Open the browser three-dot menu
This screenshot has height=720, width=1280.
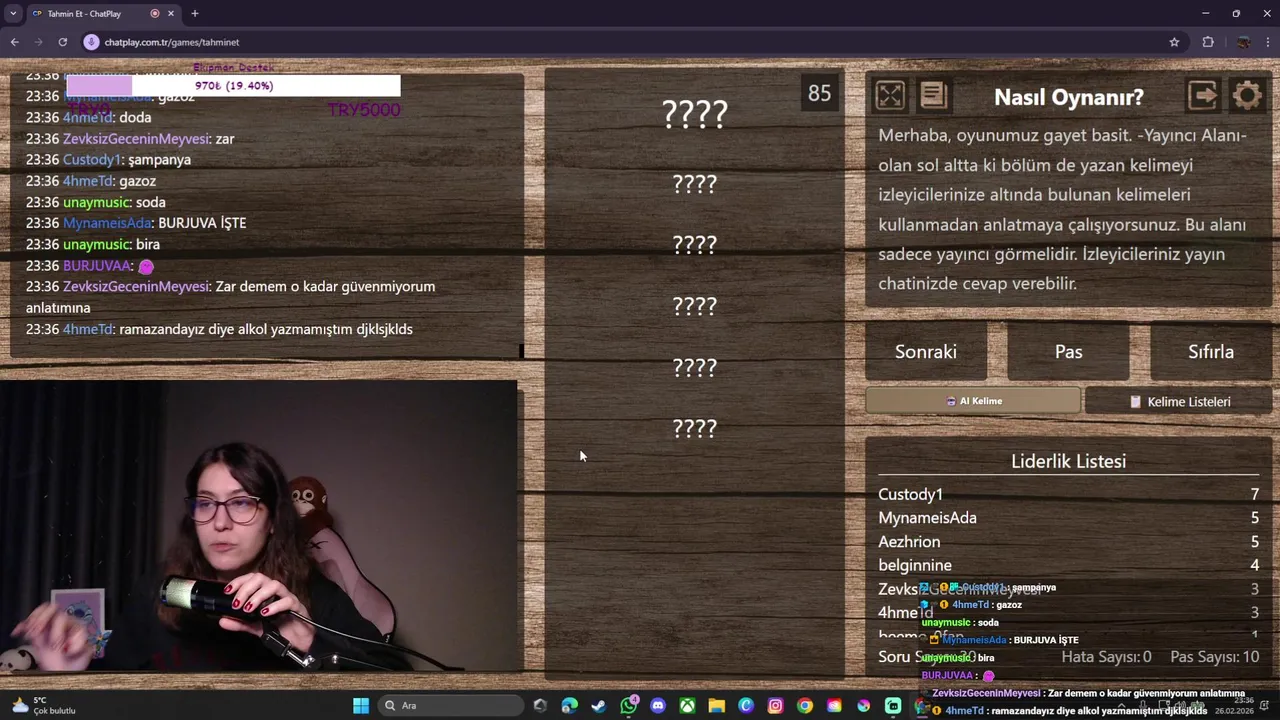pyautogui.click(x=1268, y=42)
